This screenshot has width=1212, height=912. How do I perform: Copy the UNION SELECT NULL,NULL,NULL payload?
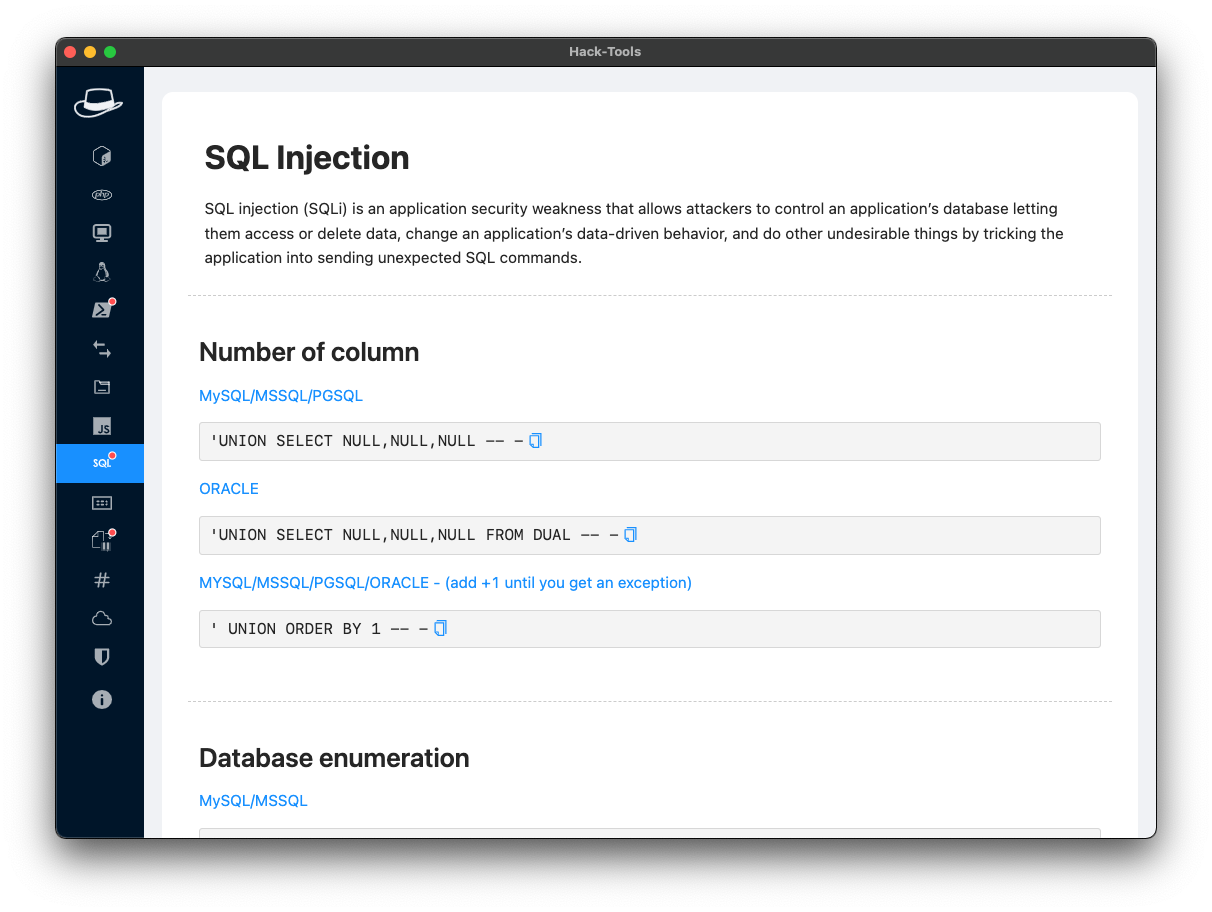tap(535, 441)
